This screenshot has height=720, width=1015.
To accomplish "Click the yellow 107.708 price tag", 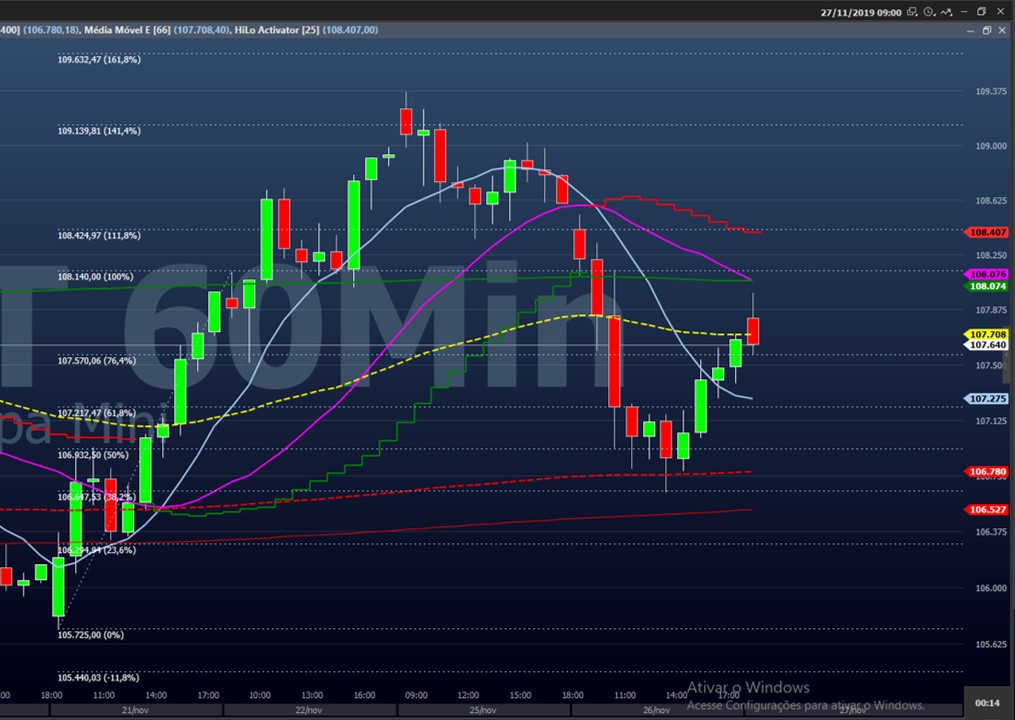I will point(986,334).
